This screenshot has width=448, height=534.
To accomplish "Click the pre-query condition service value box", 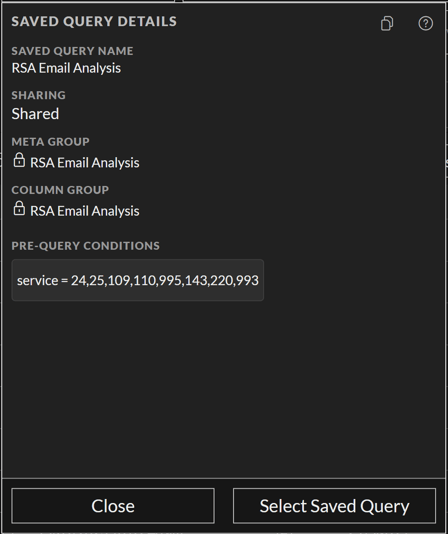I will tap(138, 280).
